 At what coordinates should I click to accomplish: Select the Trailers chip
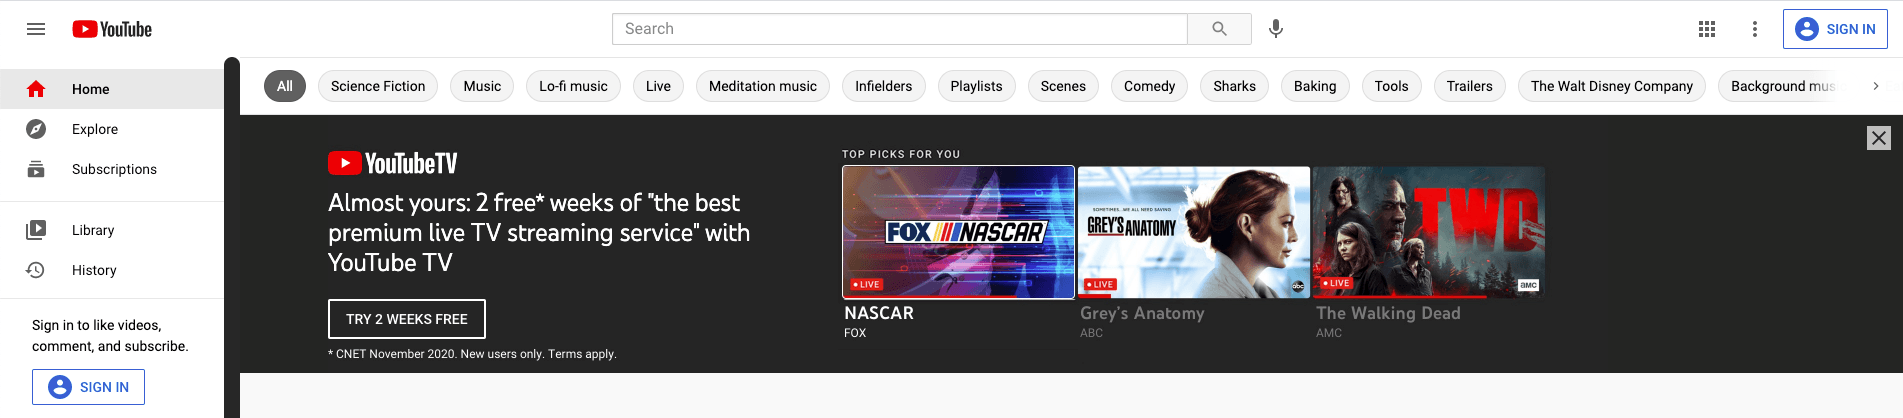coord(1470,86)
